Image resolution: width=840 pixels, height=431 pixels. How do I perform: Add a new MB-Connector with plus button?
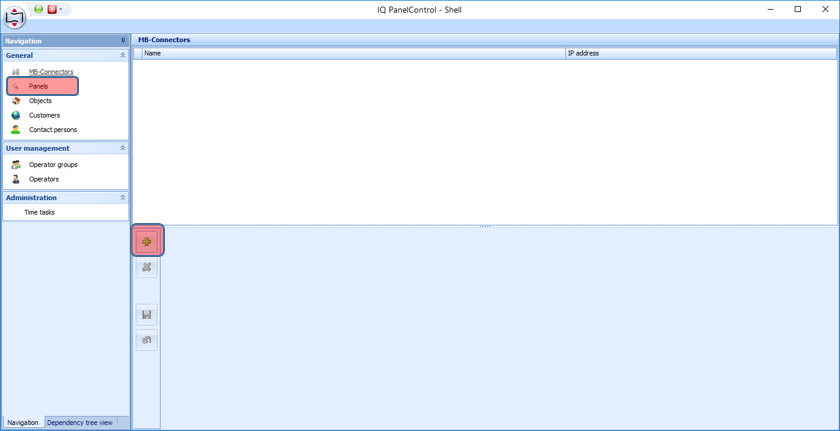[x=147, y=242]
